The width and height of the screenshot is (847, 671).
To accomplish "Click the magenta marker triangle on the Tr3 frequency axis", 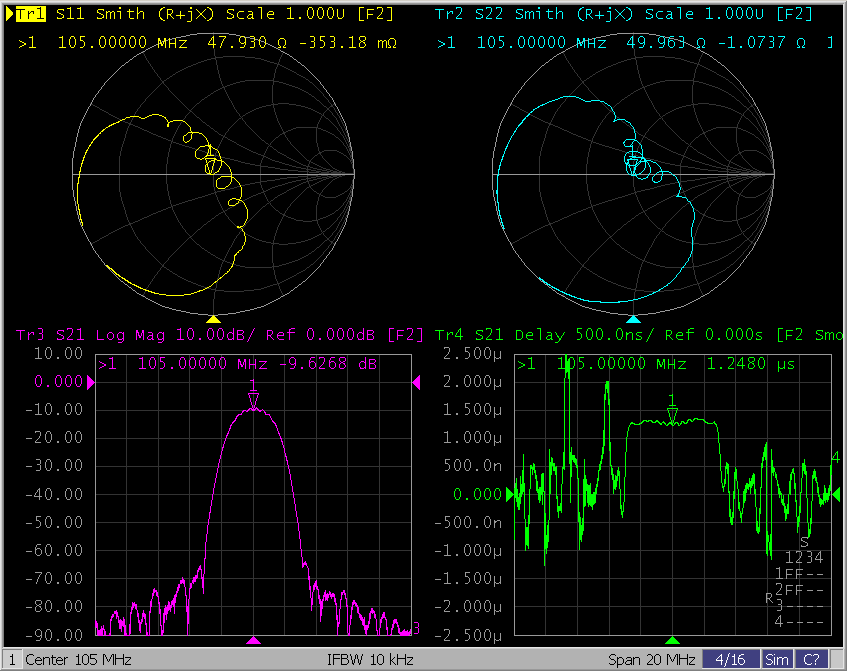I will (x=254, y=640).
